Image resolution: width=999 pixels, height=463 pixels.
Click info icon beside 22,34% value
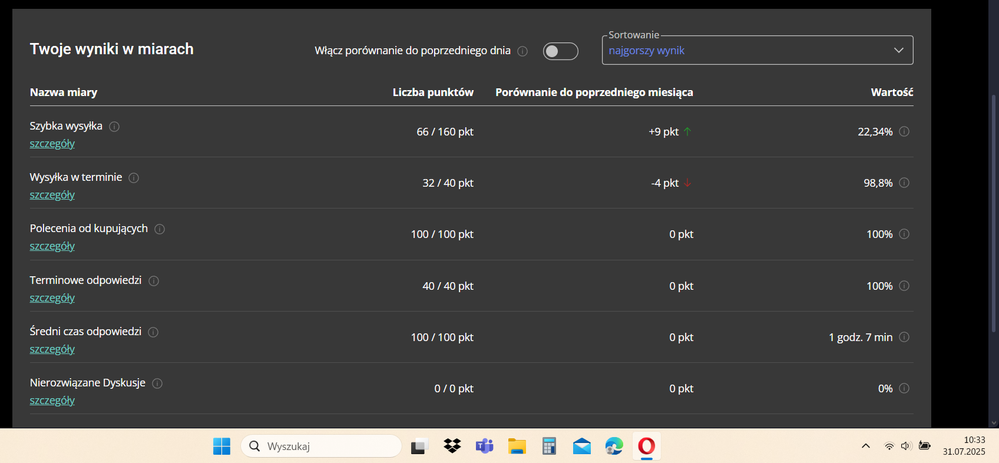[904, 132]
